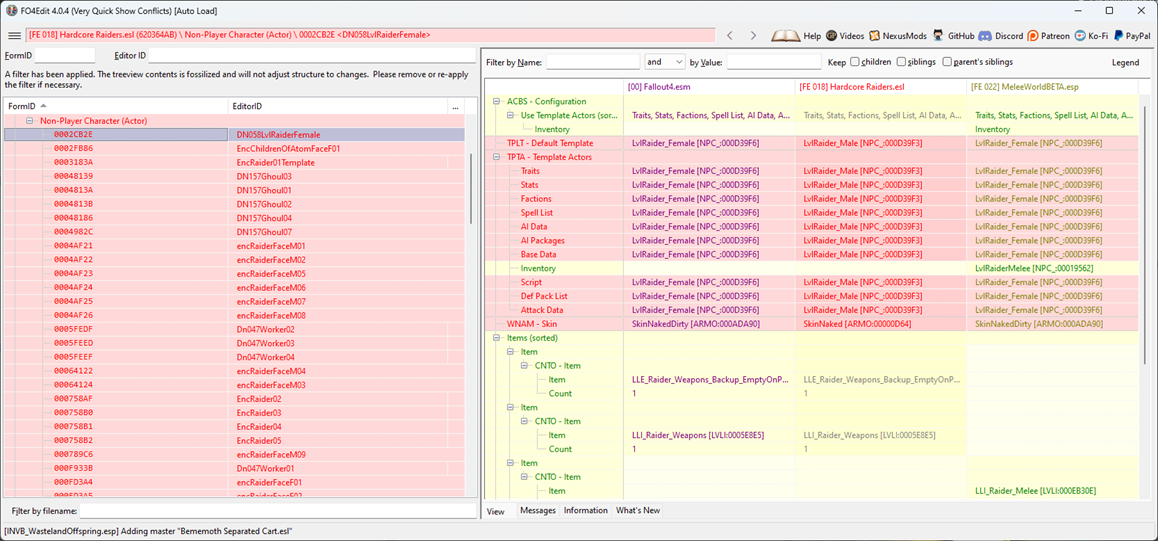Collapse ACBS - Configuration node

[497, 102]
